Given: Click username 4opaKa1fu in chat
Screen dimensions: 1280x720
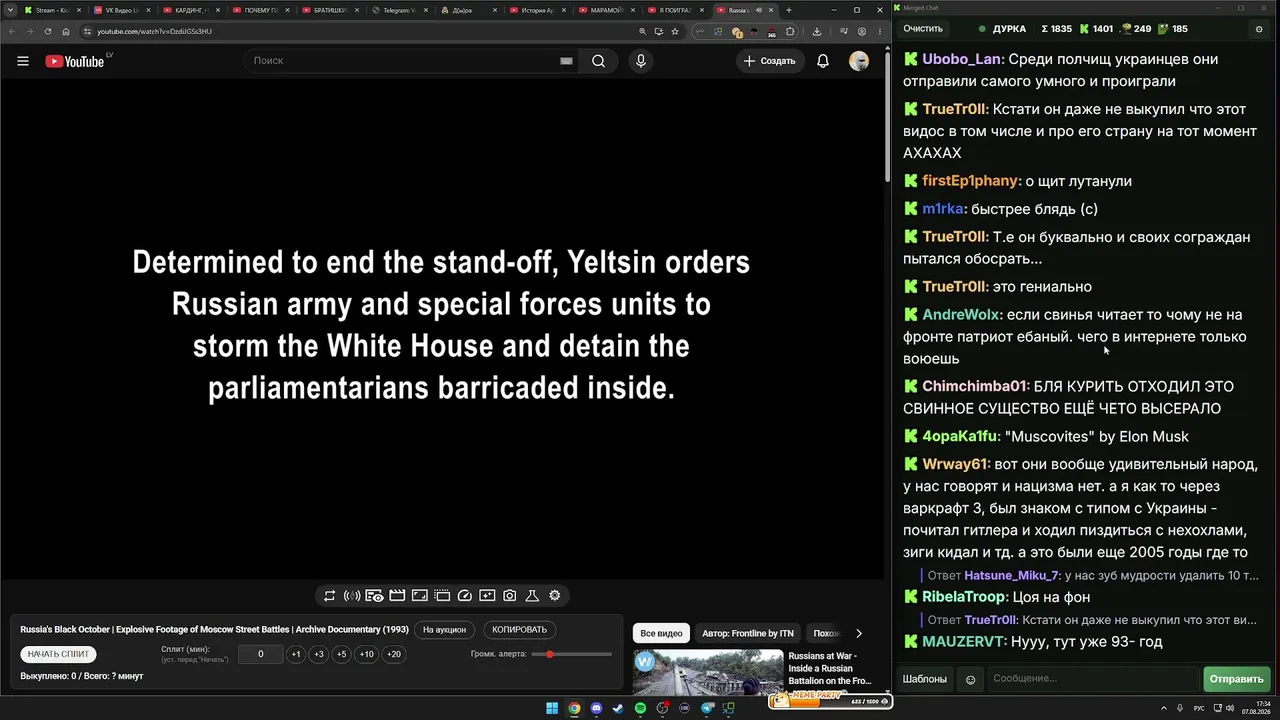Looking at the screenshot, I should pyautogui.click(x=960, y=436).
